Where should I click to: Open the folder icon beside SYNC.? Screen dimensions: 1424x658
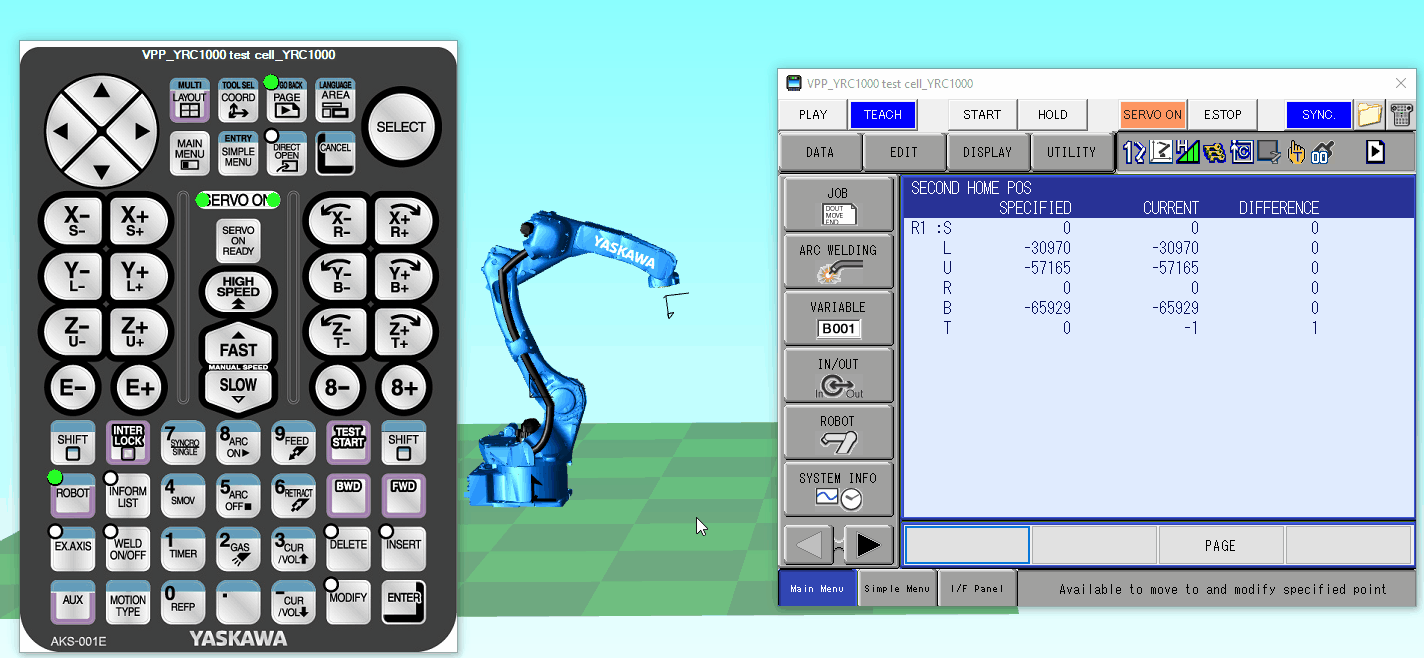click(1369, 114)
